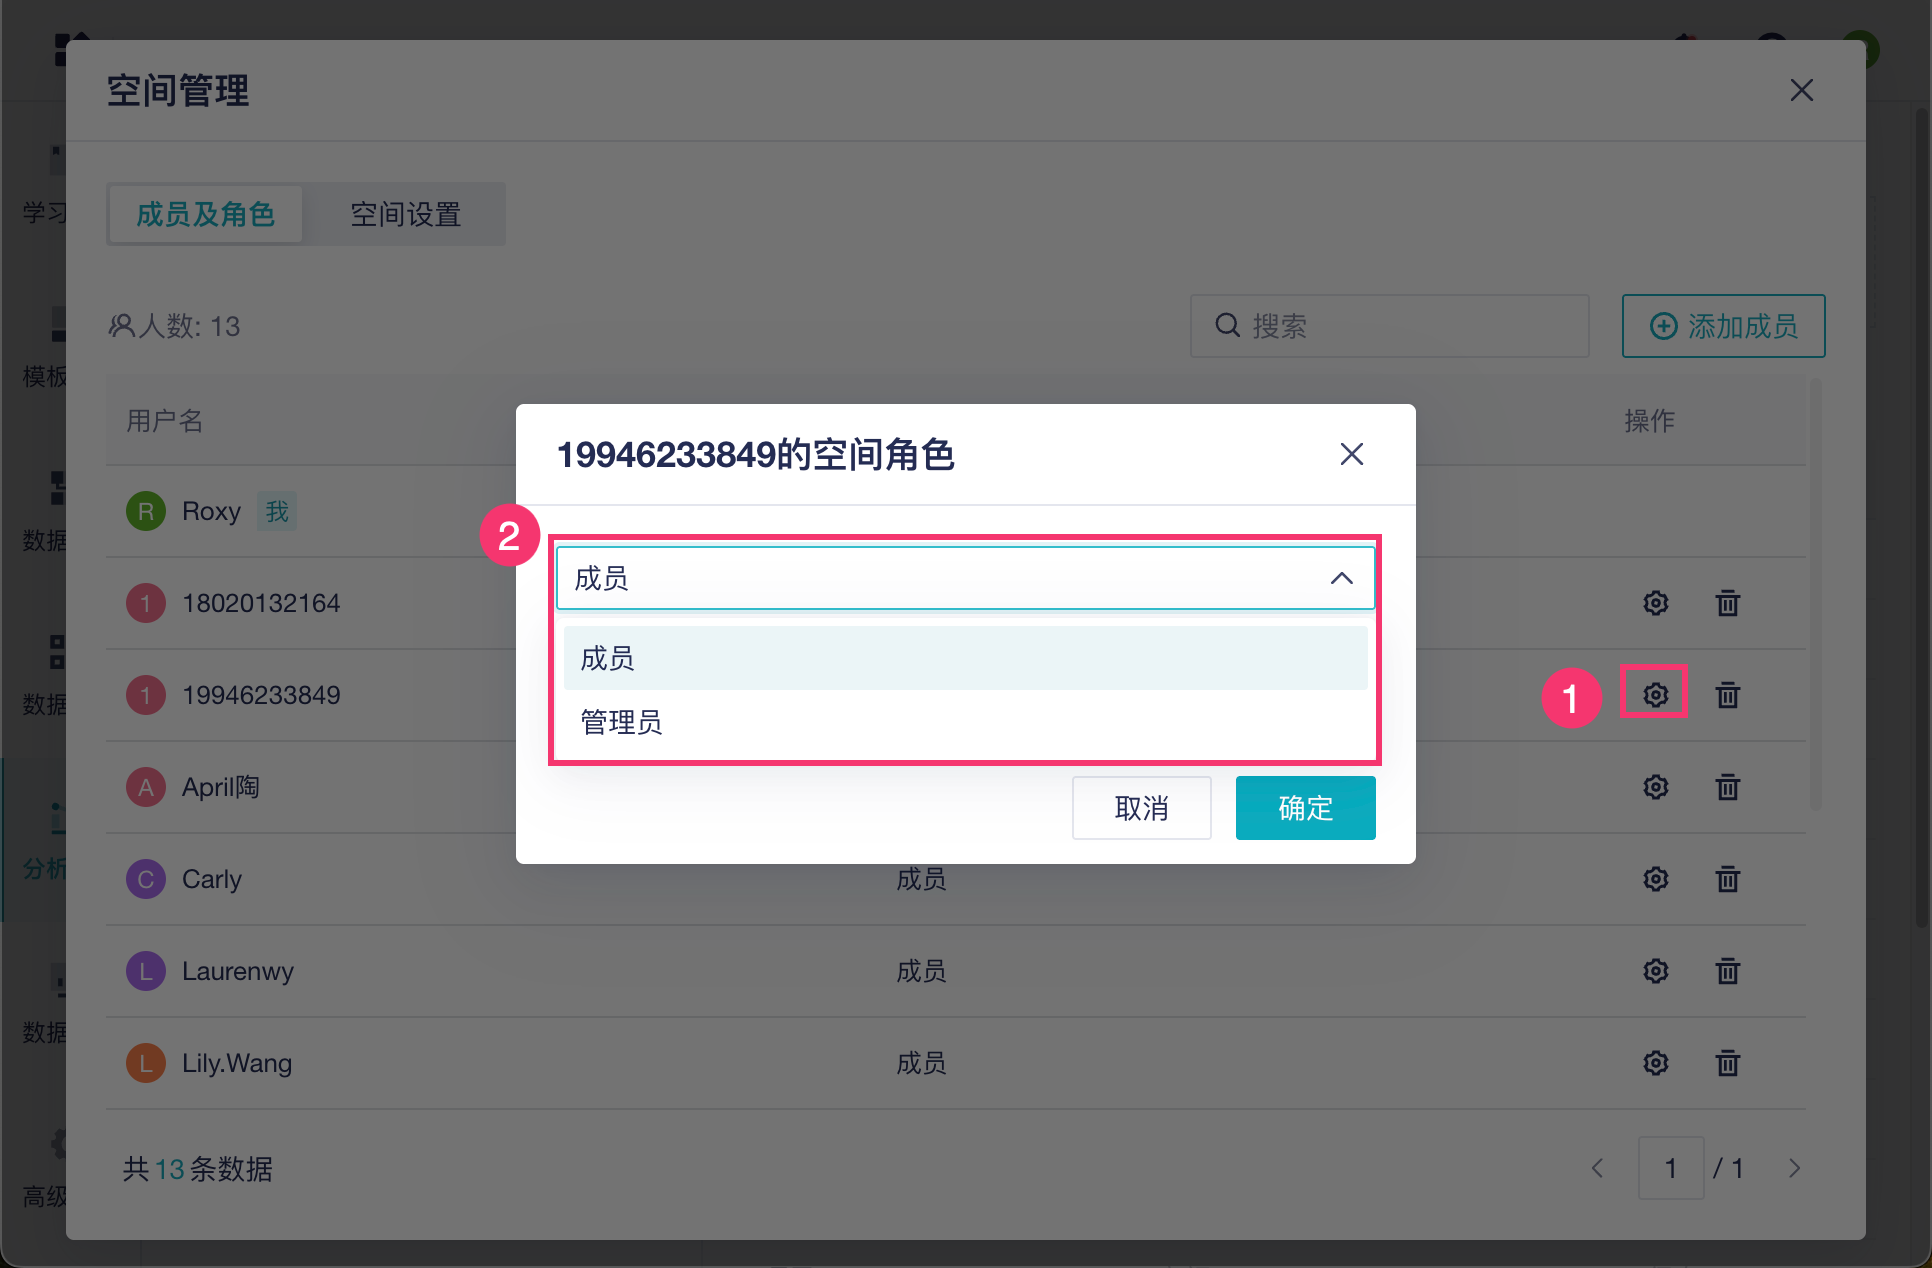
Task: Close the 空间管理 panel
Action: tap(1801, 91)
